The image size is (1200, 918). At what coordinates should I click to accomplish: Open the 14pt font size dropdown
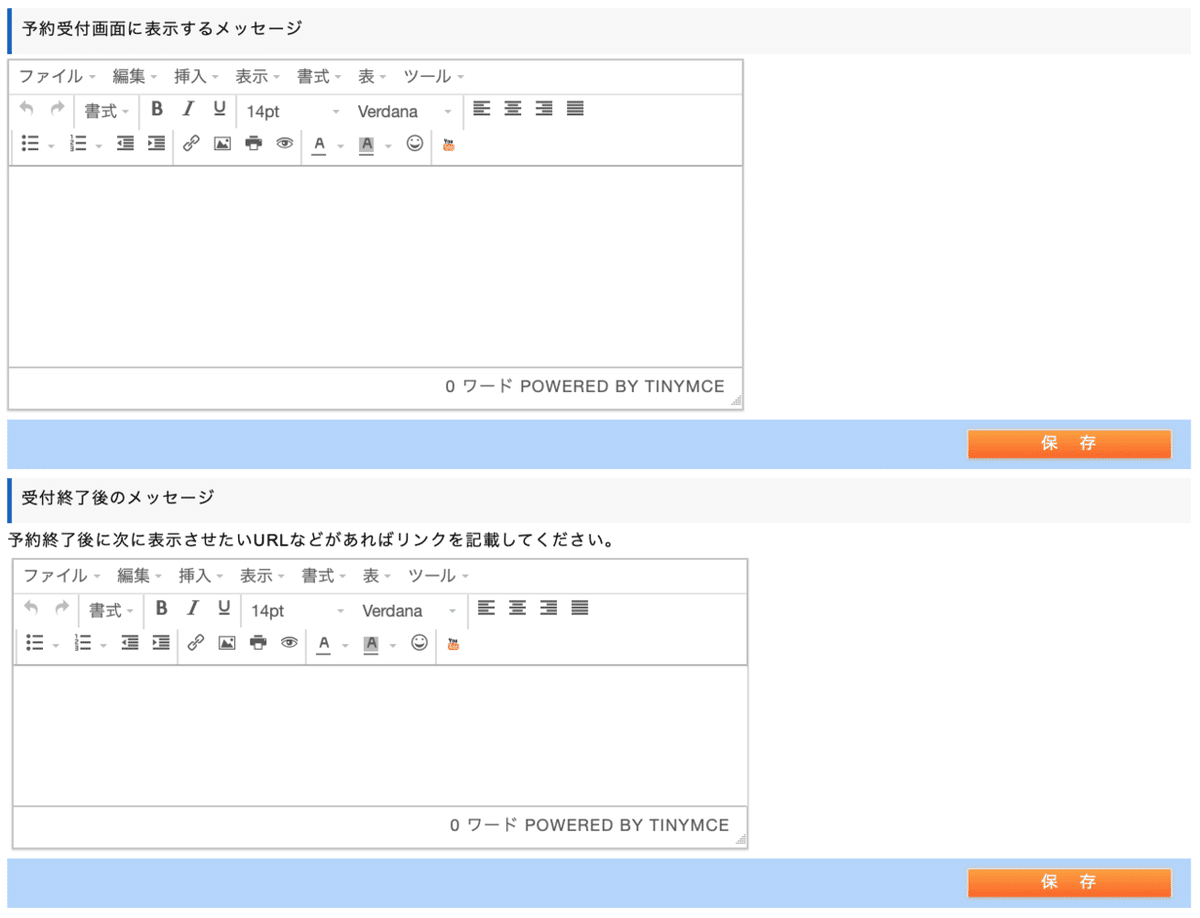point(280,110)
